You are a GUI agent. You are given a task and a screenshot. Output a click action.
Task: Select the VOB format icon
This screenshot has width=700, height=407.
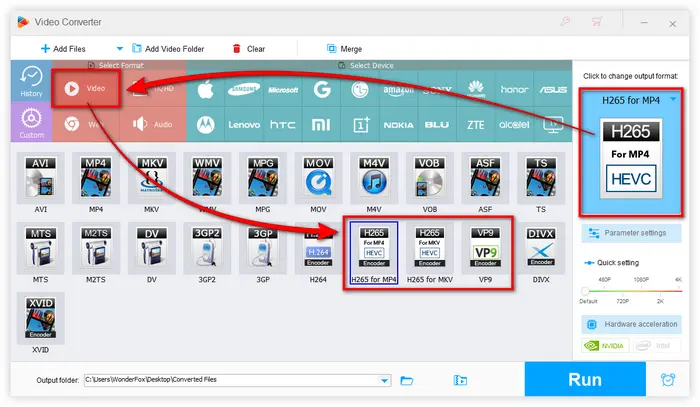click(429, 178)
